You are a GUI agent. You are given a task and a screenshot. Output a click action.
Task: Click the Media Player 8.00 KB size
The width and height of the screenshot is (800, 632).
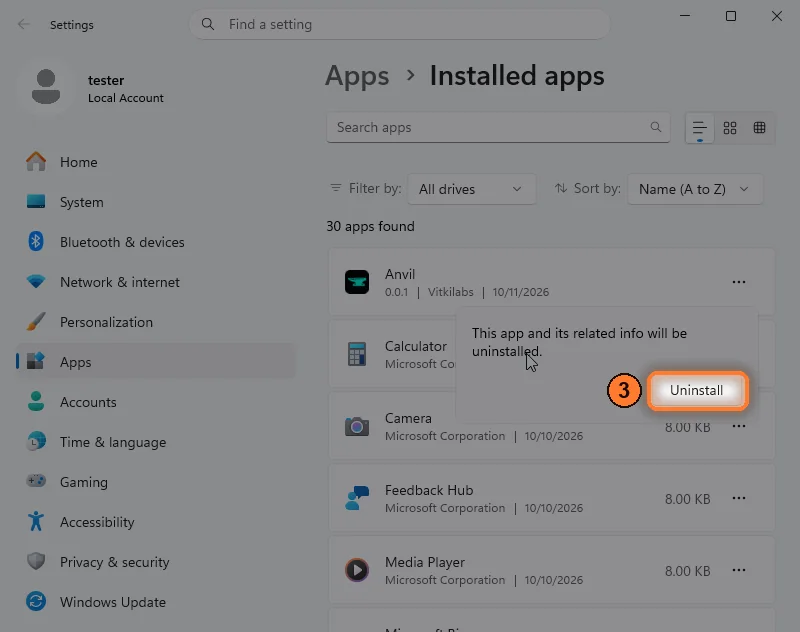coord(687,571)
